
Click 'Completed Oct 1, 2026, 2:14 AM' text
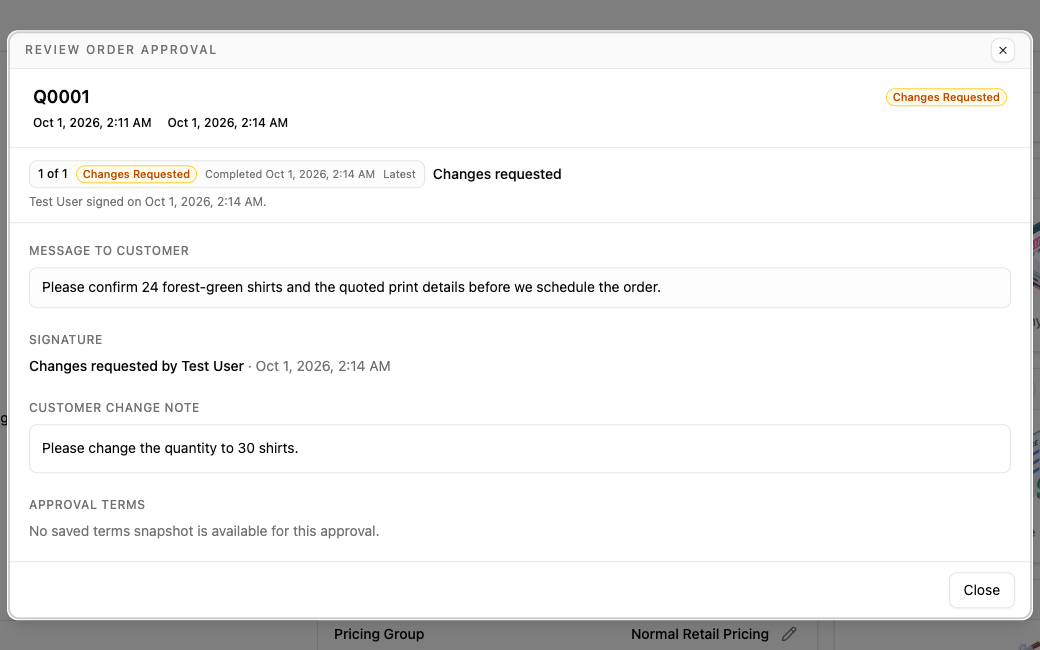tap(290, 174)
